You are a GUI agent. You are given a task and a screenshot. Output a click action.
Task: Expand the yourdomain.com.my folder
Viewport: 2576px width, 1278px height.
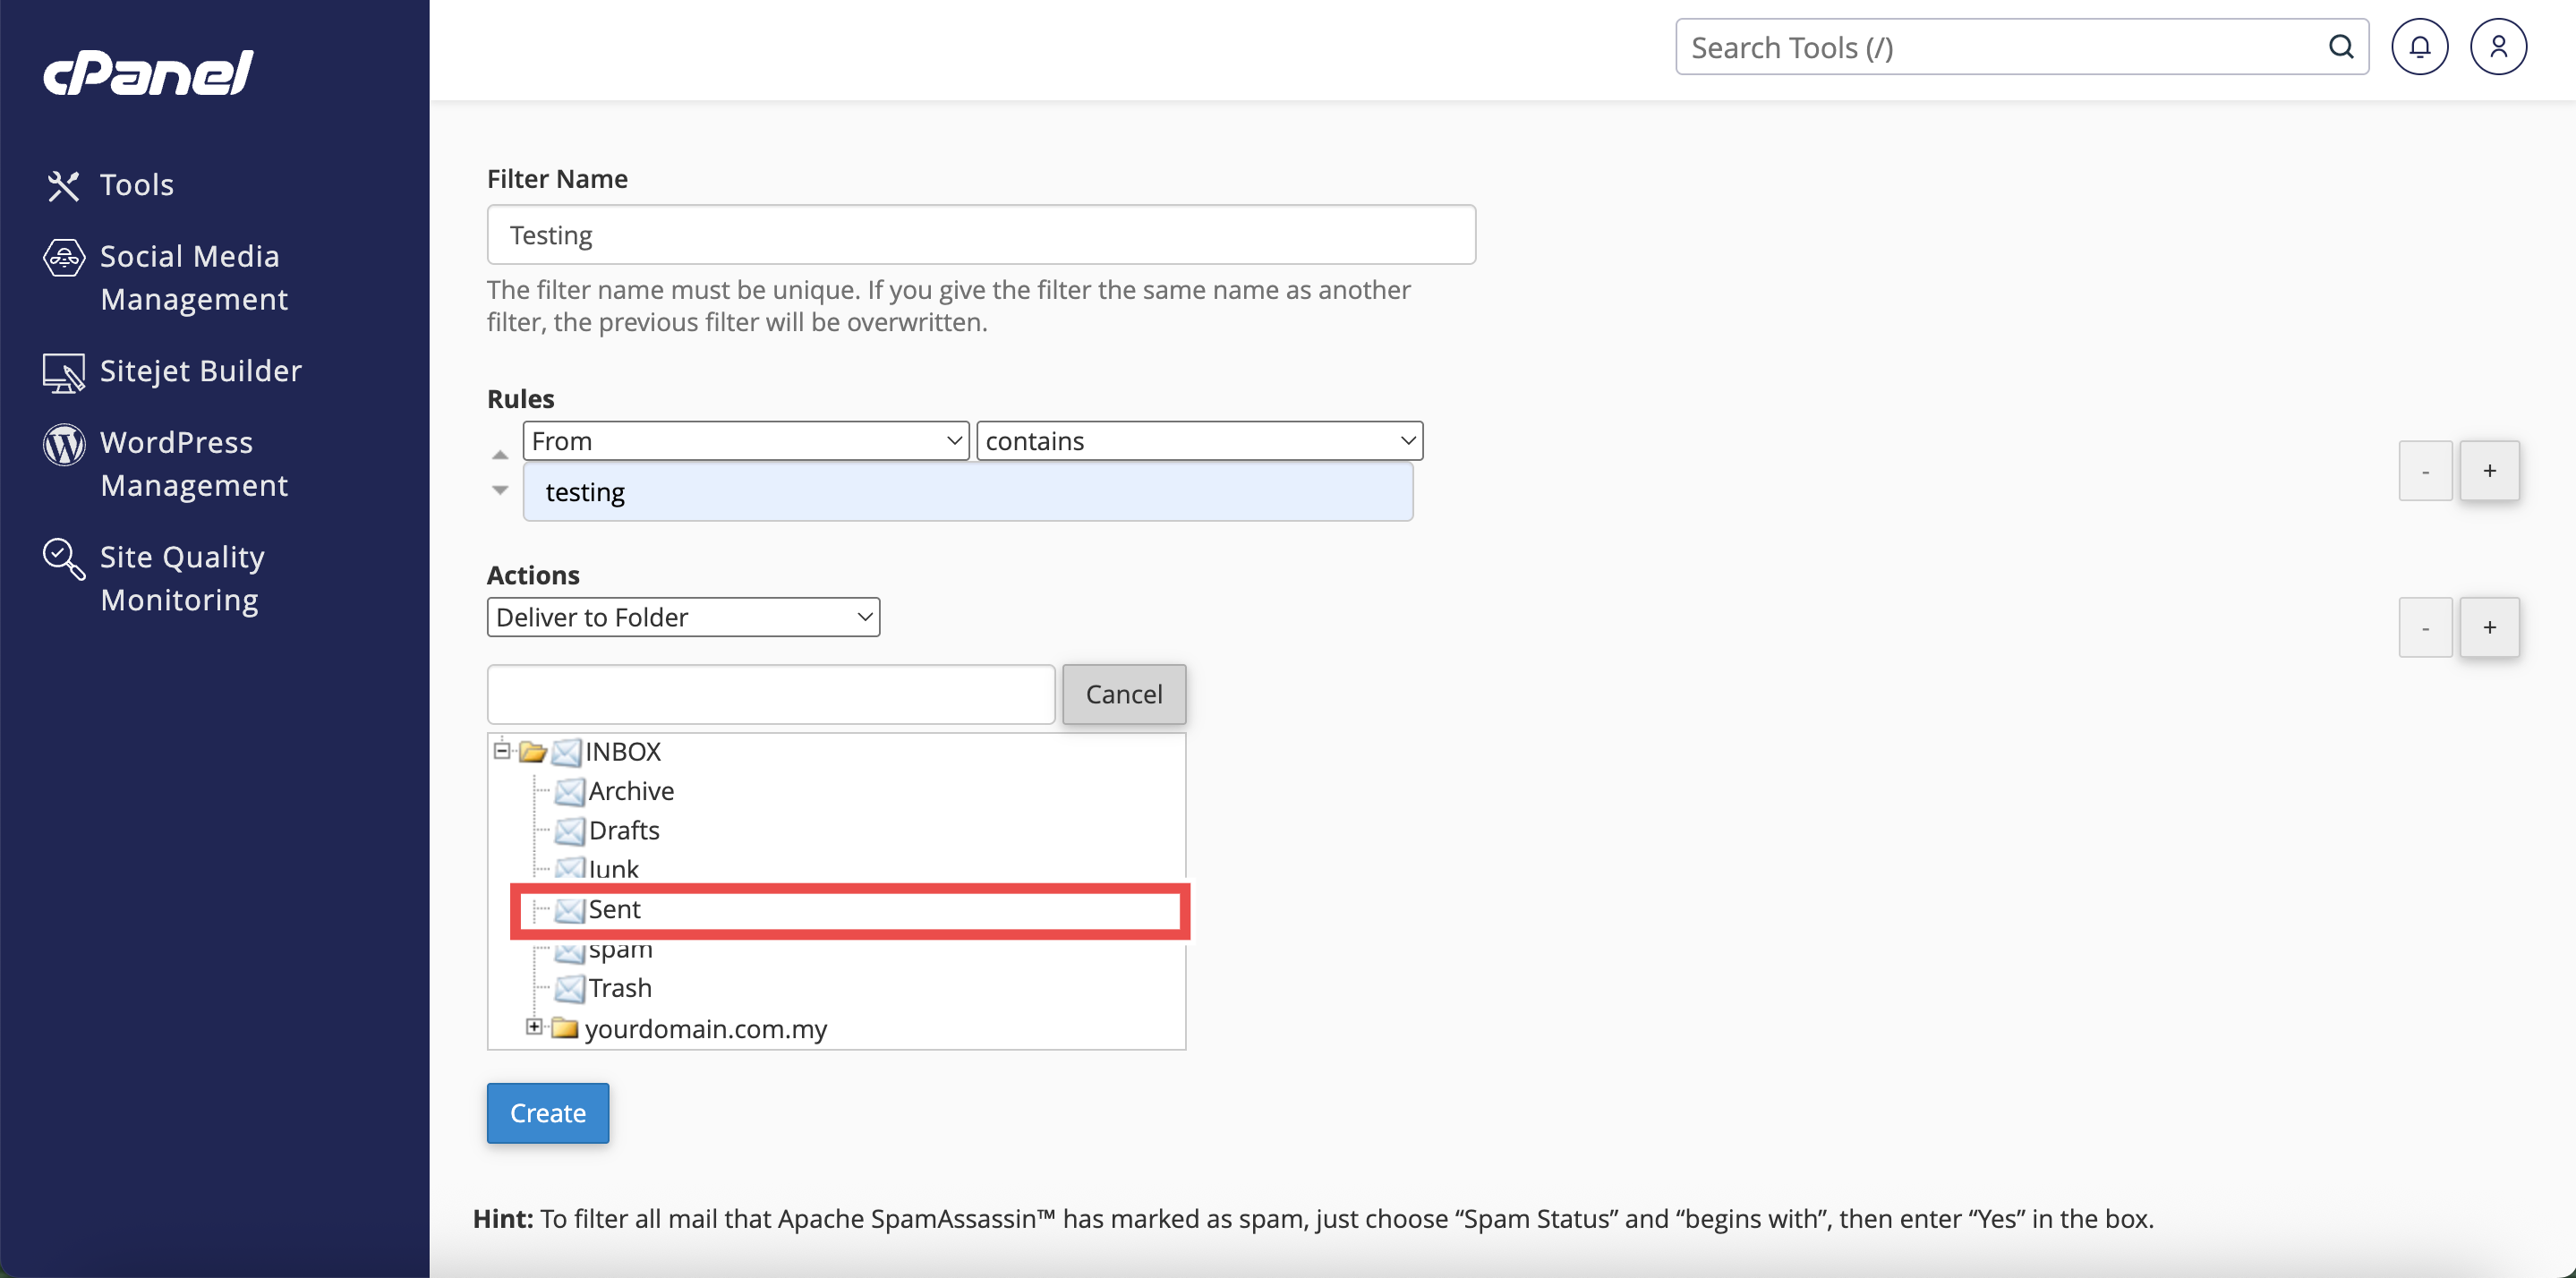(x=534, y=1027)
